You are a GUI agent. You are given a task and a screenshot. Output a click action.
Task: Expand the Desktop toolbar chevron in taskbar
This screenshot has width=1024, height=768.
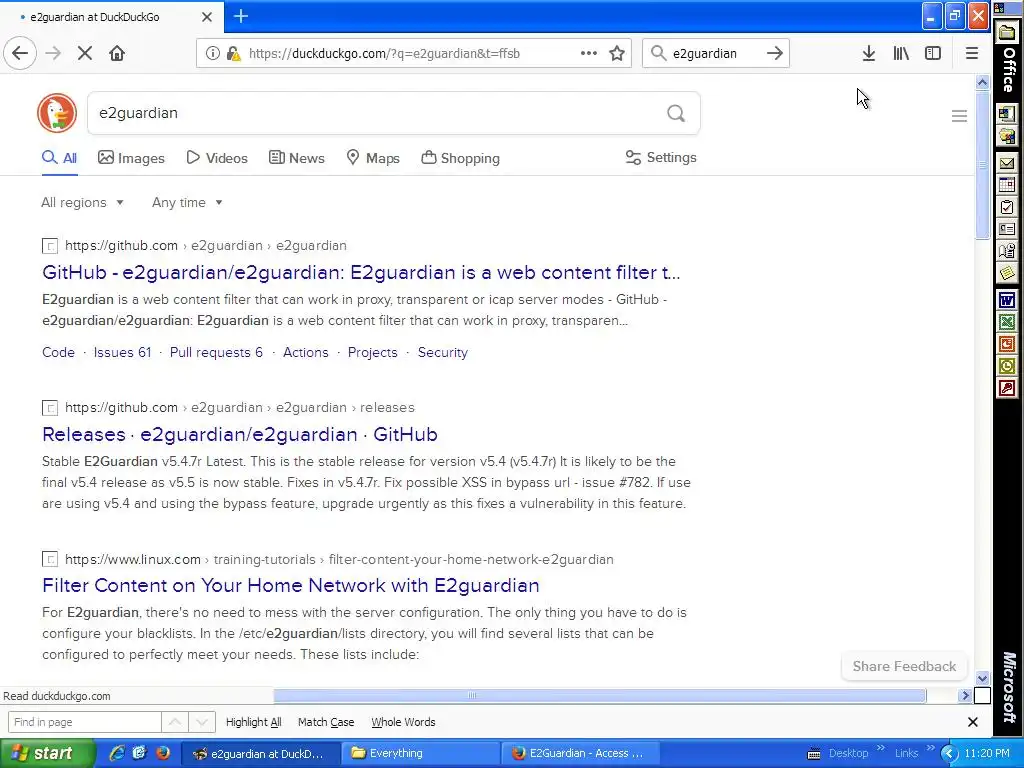(x=880, y=748)
